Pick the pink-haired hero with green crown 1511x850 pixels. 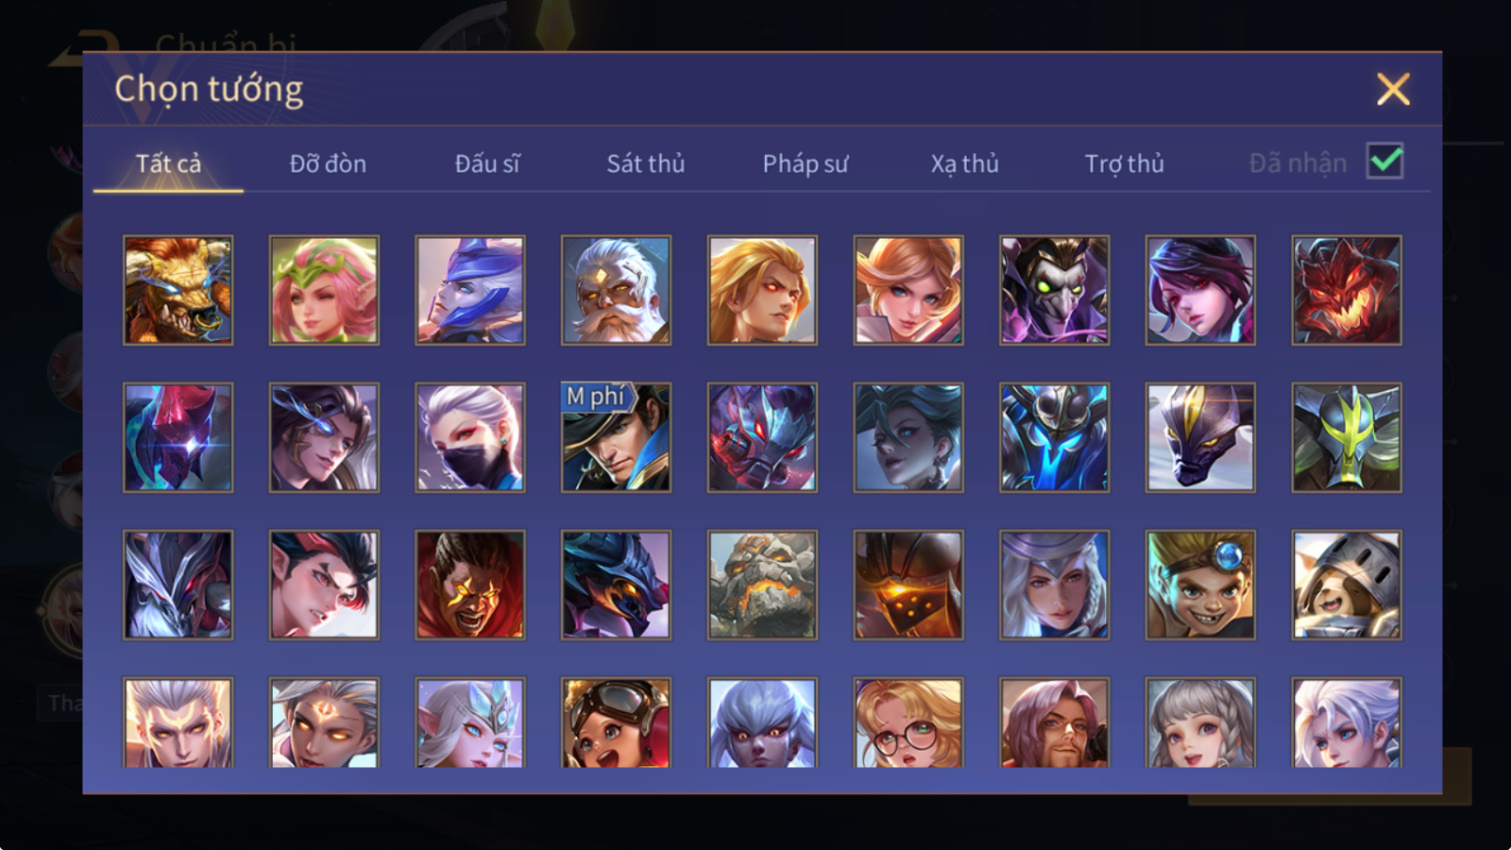click(x=324, y=290)
